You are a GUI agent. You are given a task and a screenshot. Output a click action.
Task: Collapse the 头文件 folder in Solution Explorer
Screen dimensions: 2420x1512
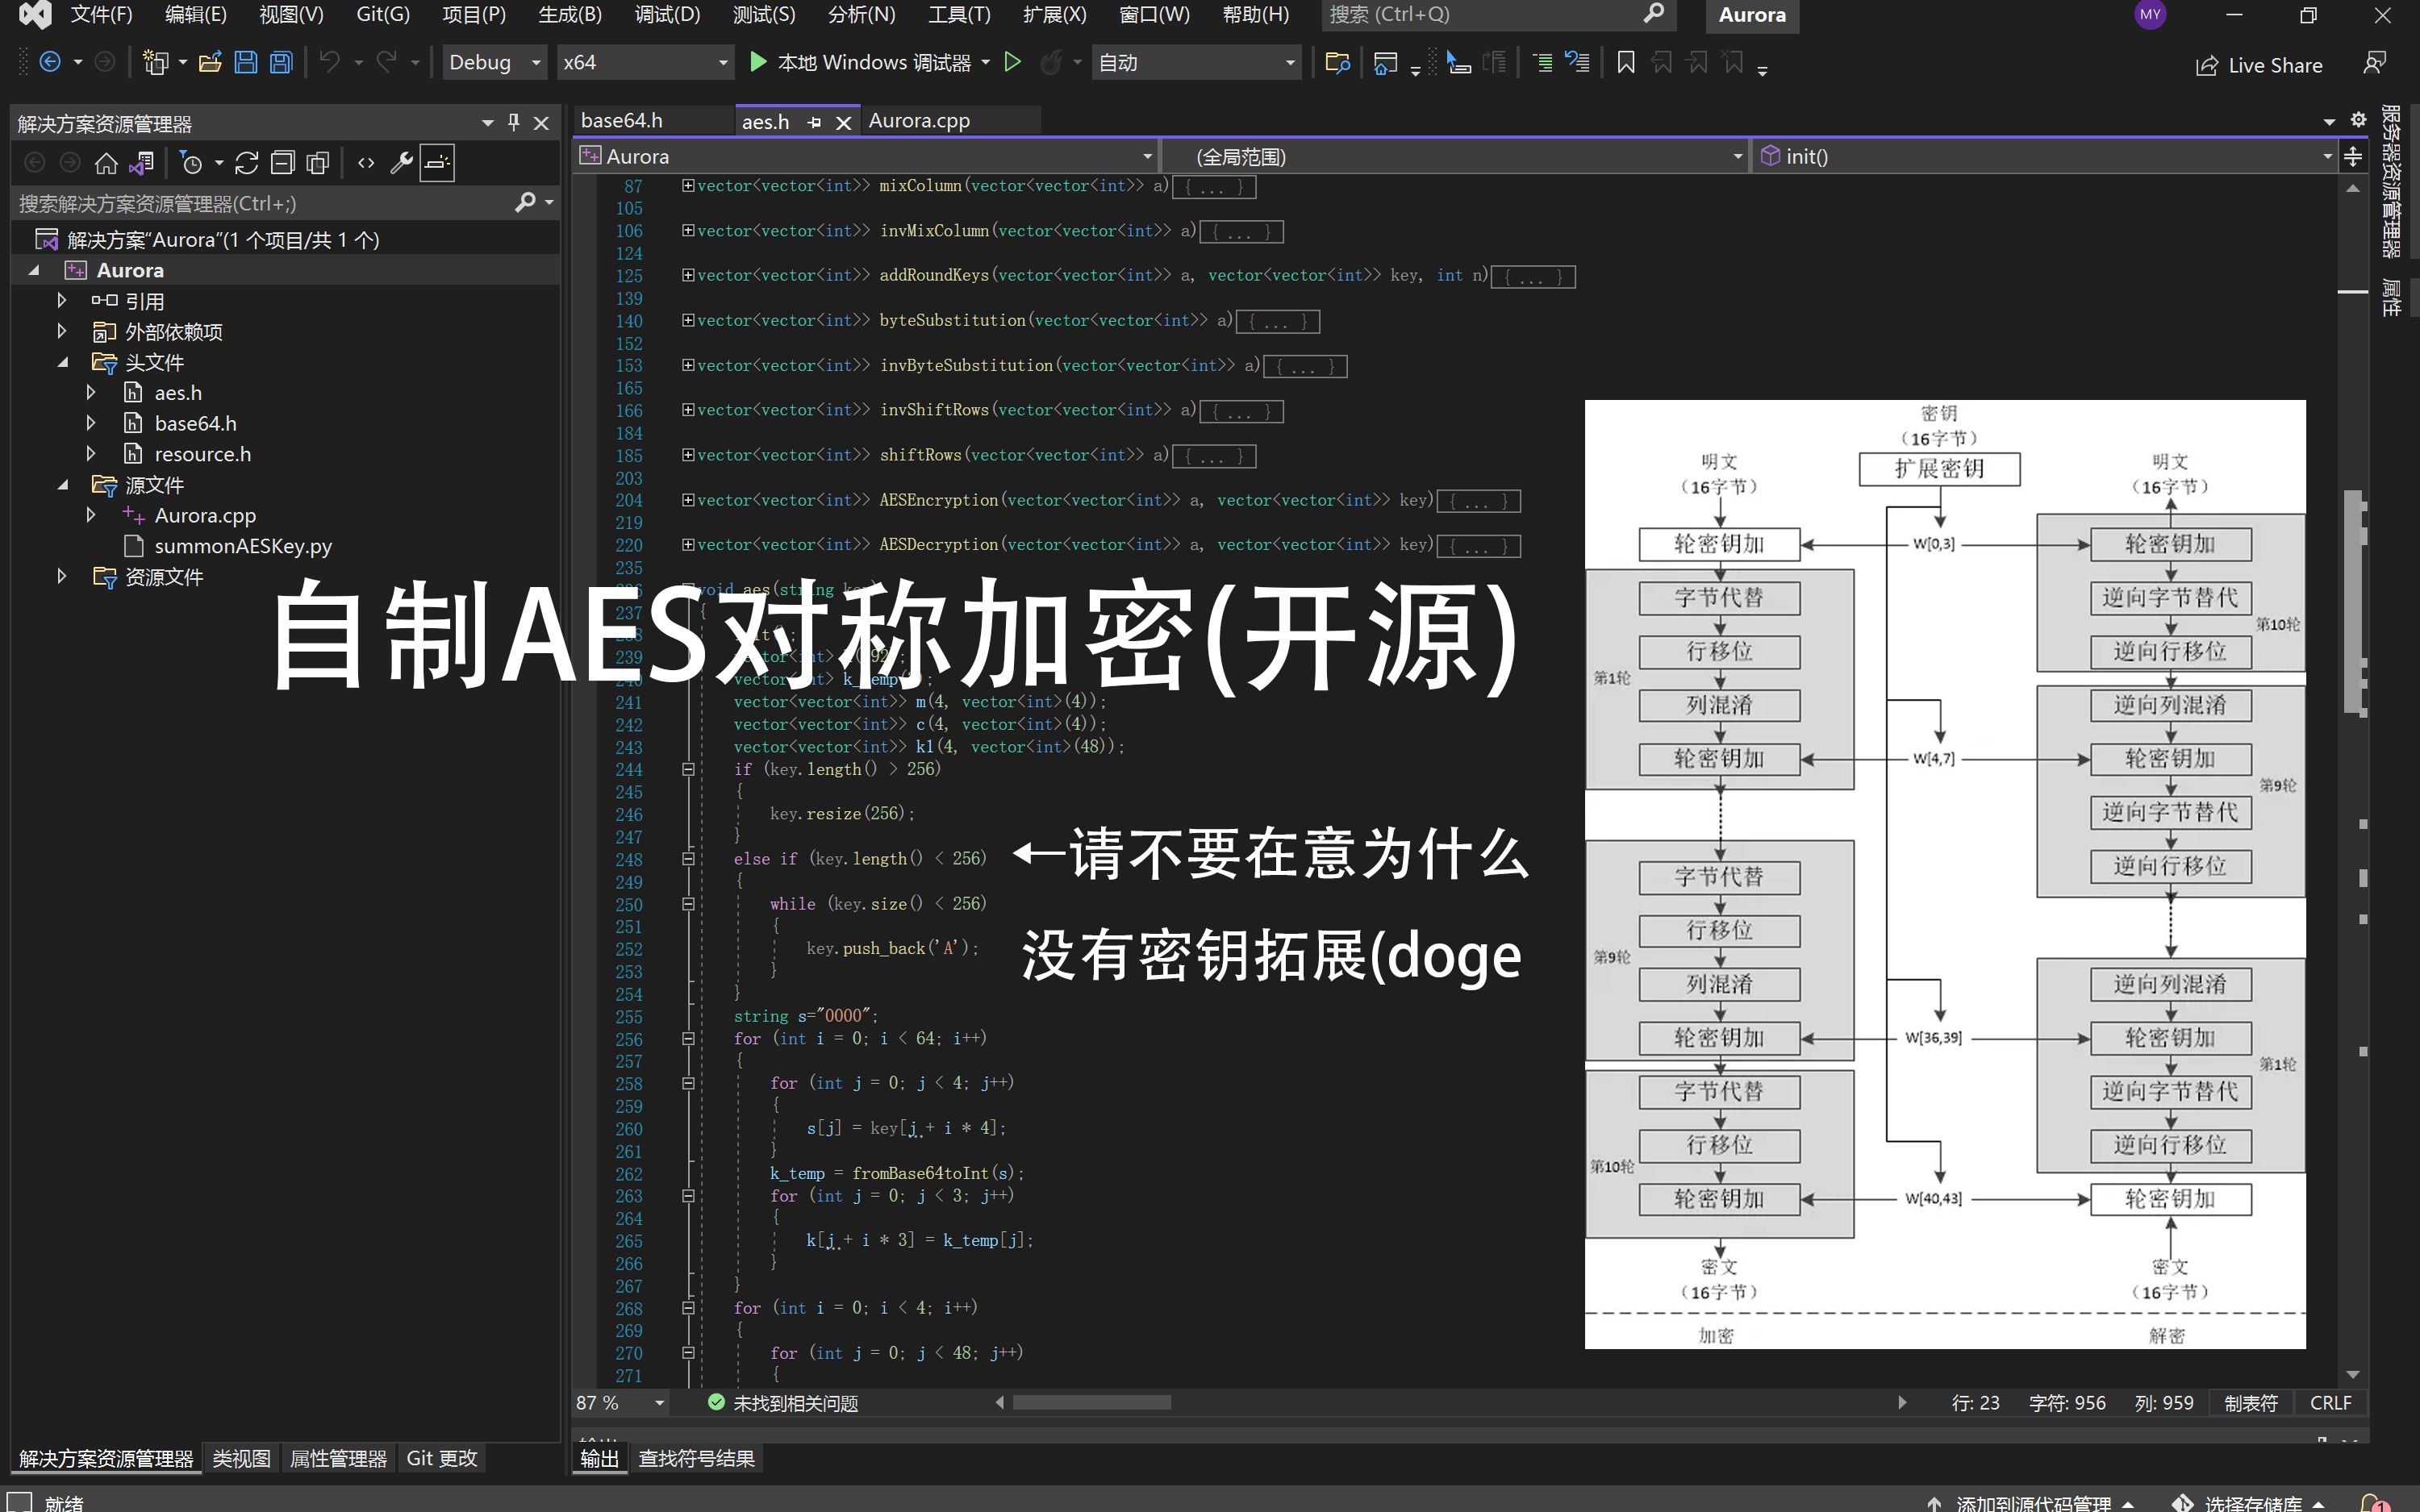[x=63, y=362]
